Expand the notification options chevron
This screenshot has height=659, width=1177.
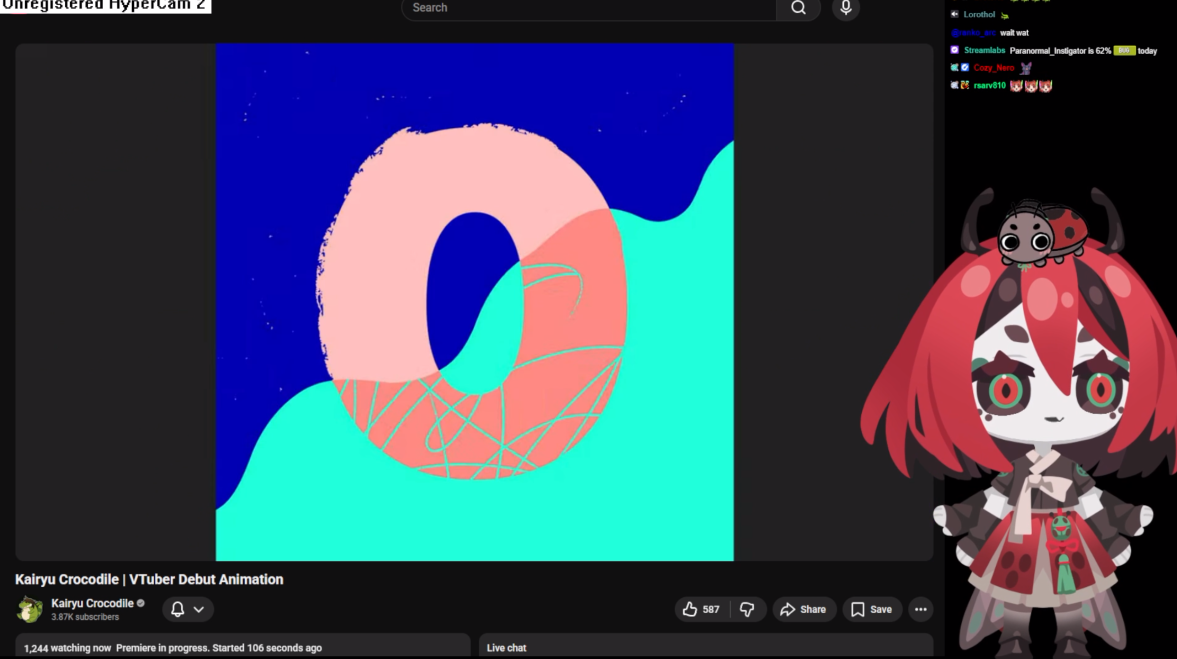[199, 609]
